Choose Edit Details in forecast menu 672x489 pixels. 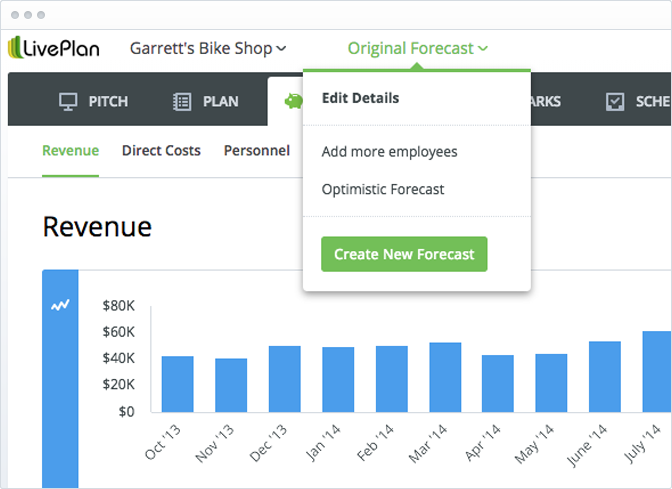point(360,98)
